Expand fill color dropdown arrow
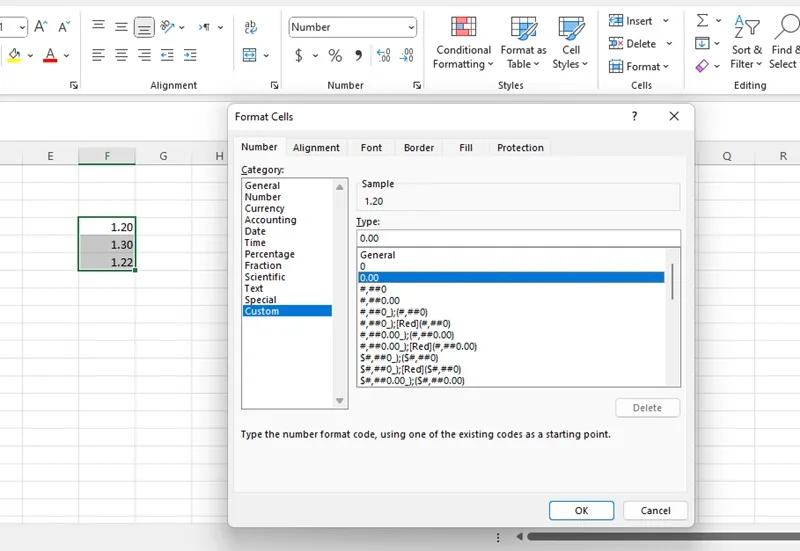The width and height of the screenshot is (800, 551). (x=31, y=55)
